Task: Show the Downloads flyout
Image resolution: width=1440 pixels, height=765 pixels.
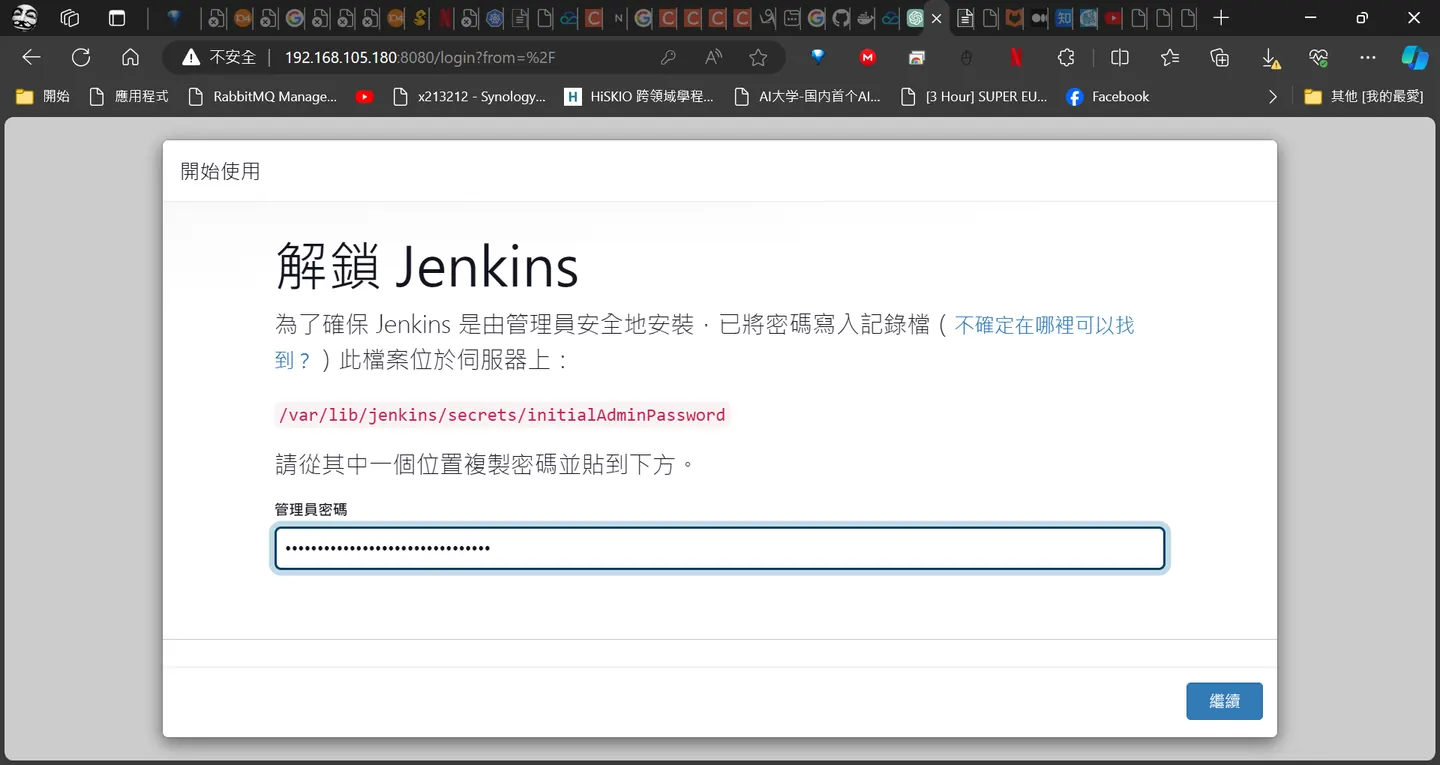Action: point(1270,58)
